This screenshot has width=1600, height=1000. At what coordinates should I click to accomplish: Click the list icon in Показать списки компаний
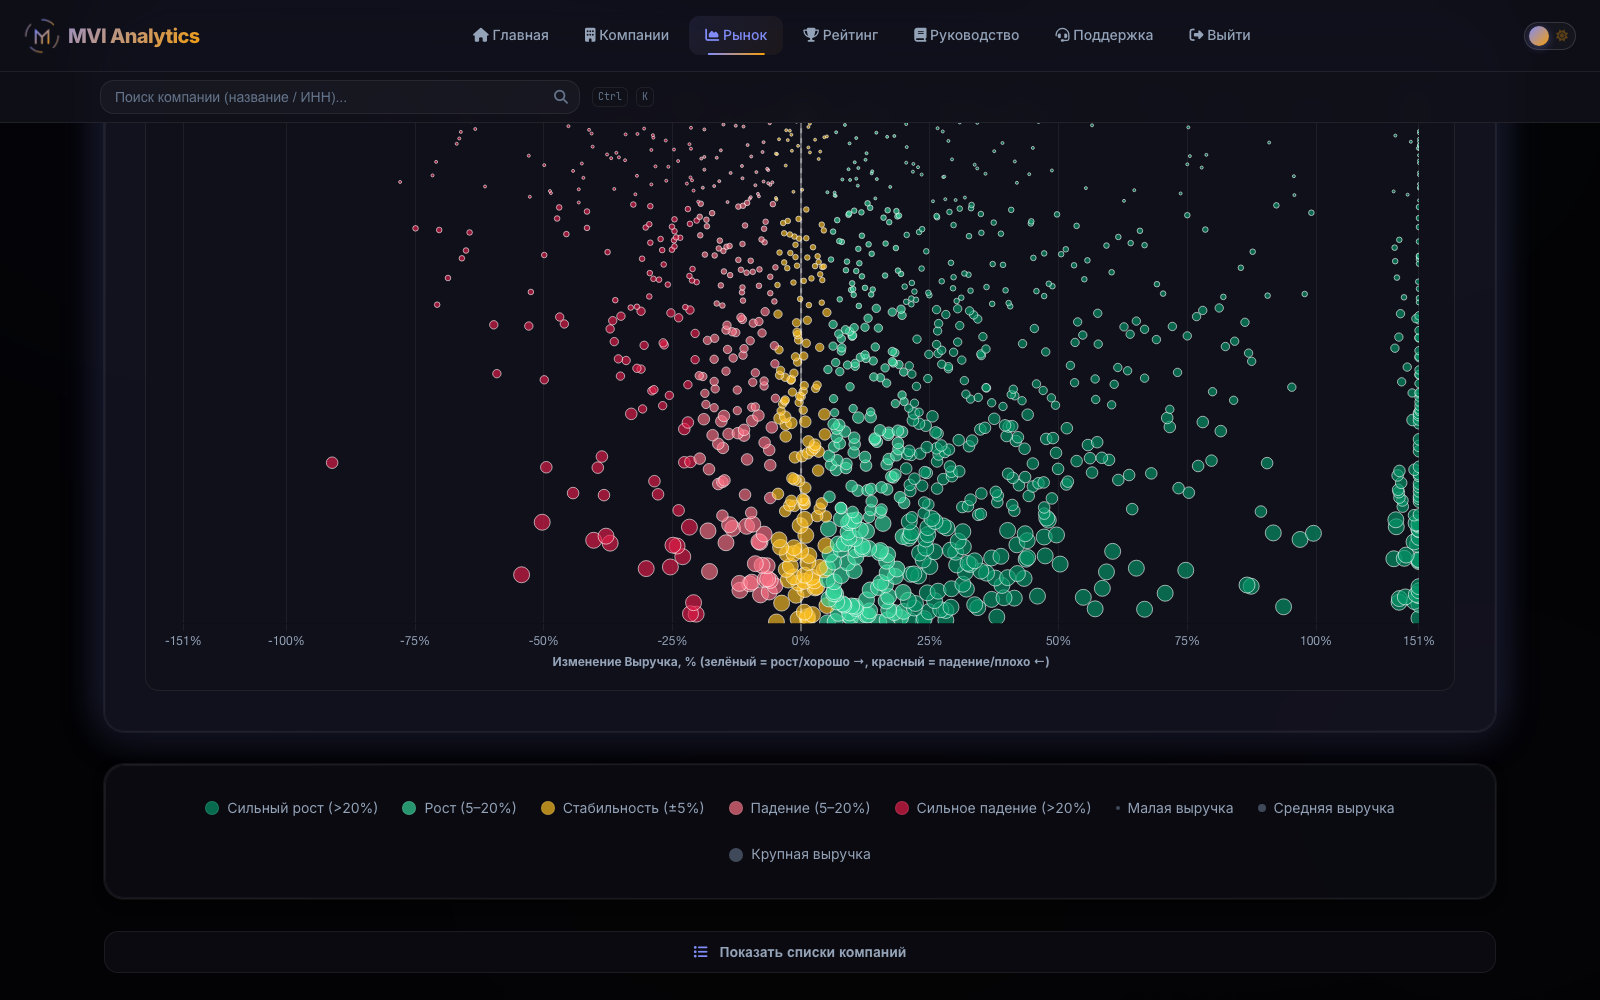point(701,952)
